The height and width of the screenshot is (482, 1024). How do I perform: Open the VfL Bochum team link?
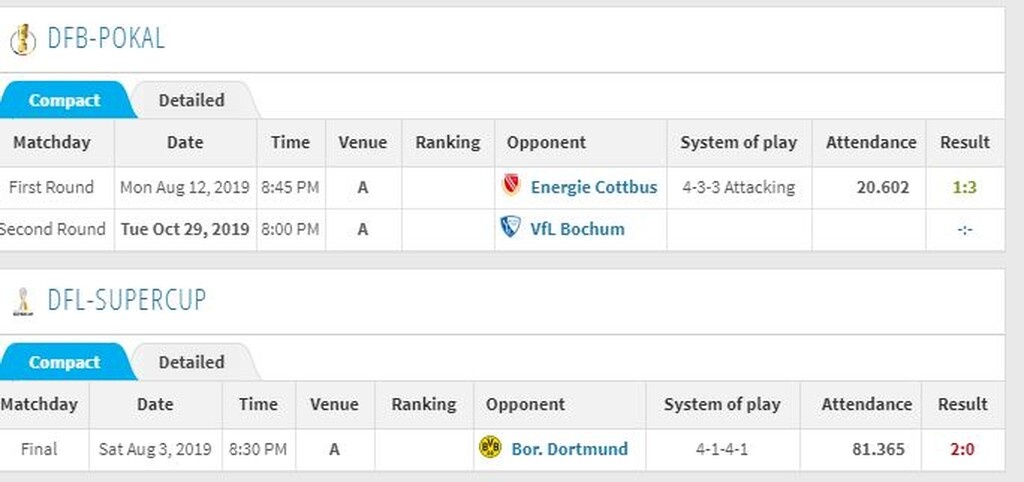578,229
